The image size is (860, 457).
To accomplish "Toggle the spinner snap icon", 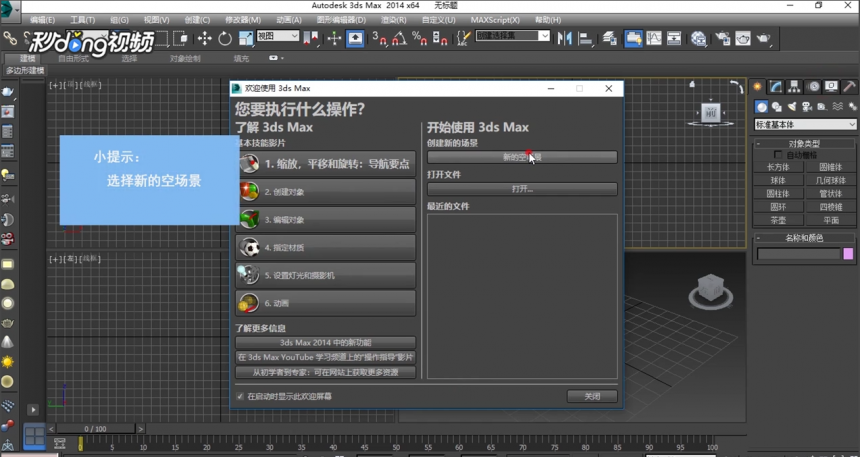I will pos(439,38).
